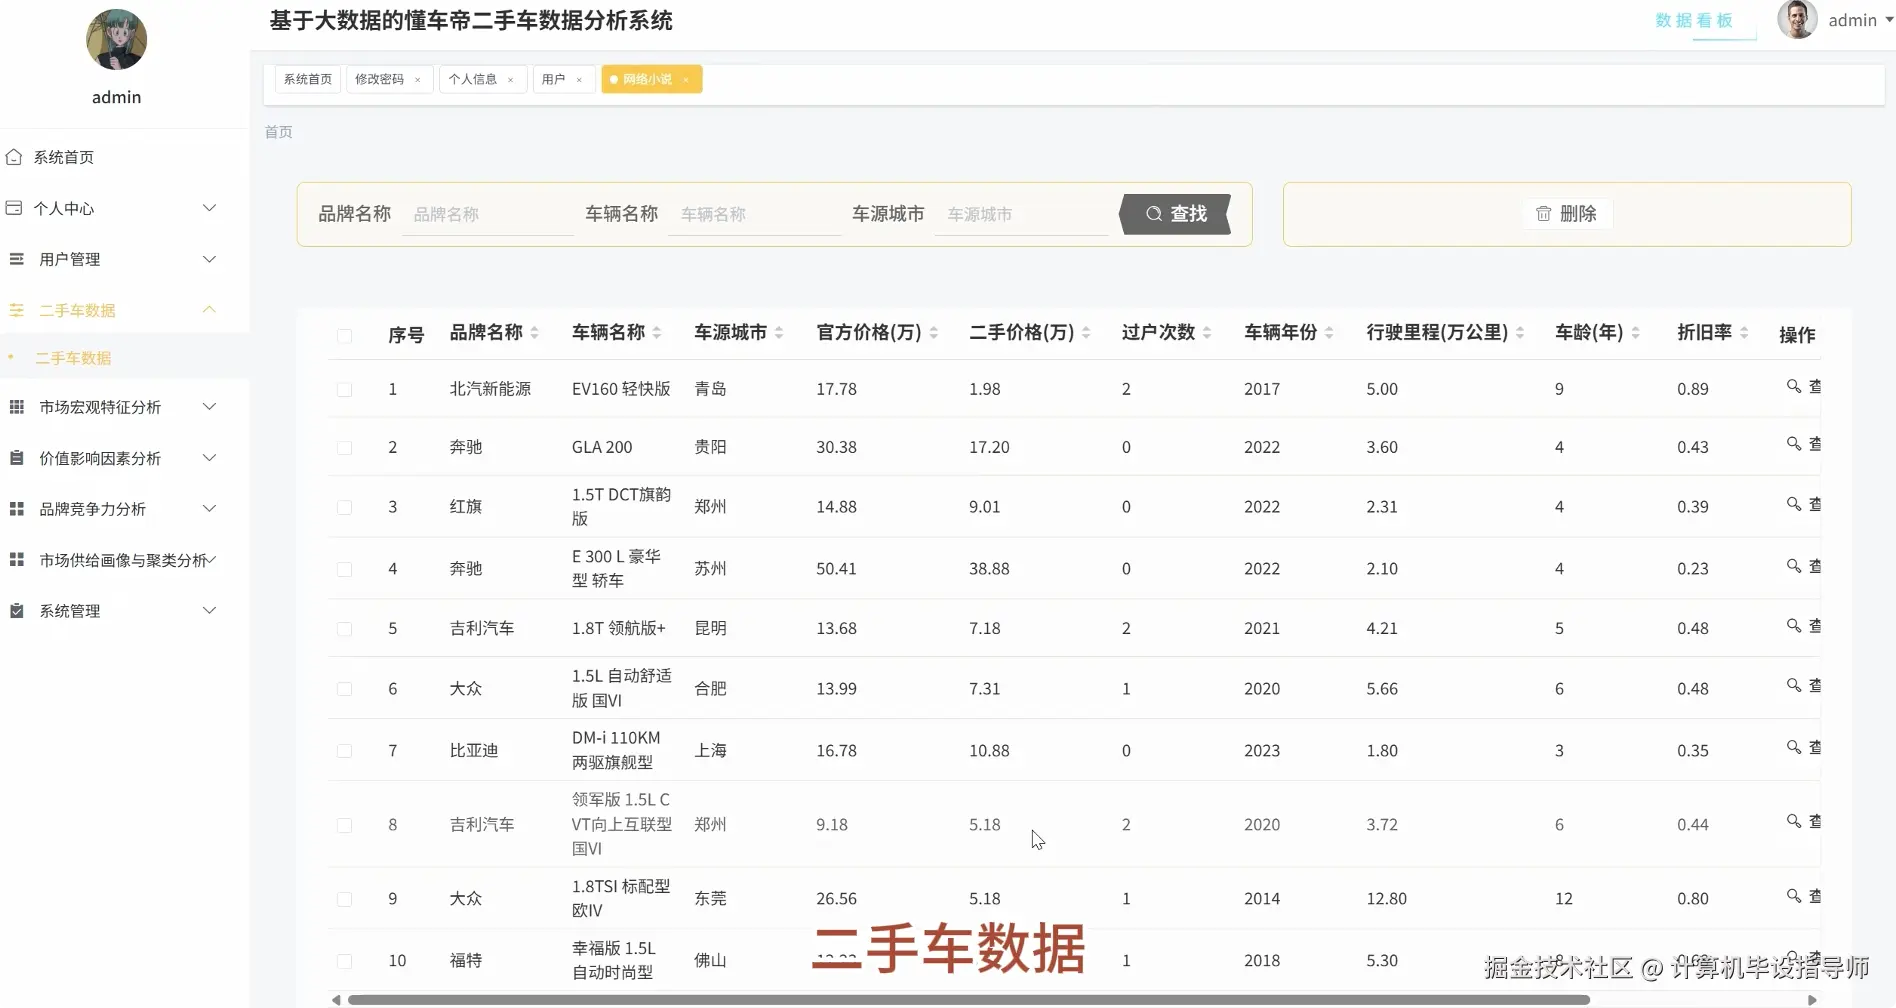Viewport: 1896px width, 1008px height.
Task: Expand the 市场宏观特征分析 chevron
Action: 210,406
